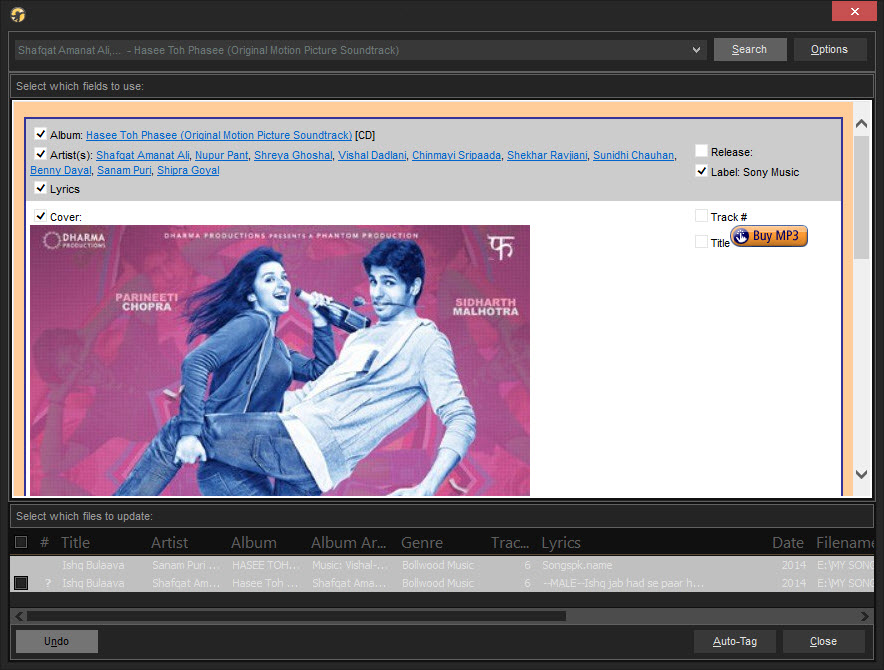This screenshot has height=670, width=884.
Task: Select the Ishq Bulaava row by Shafqat Am...
Action: [442, 583]
